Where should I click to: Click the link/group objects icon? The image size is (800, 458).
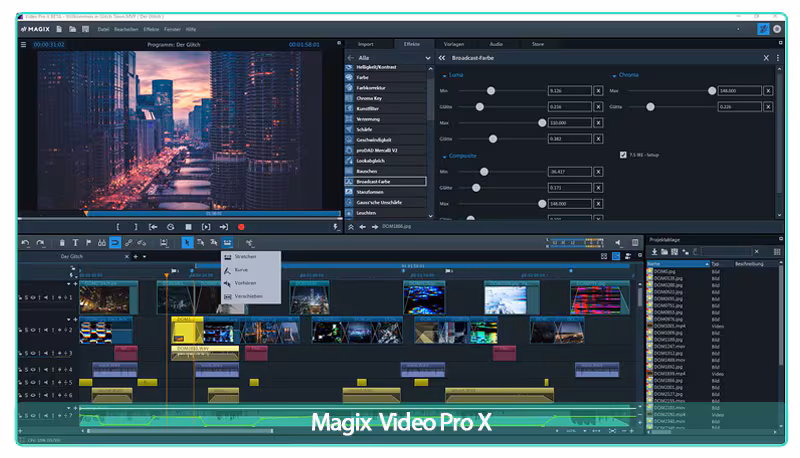tap(129, 243)
